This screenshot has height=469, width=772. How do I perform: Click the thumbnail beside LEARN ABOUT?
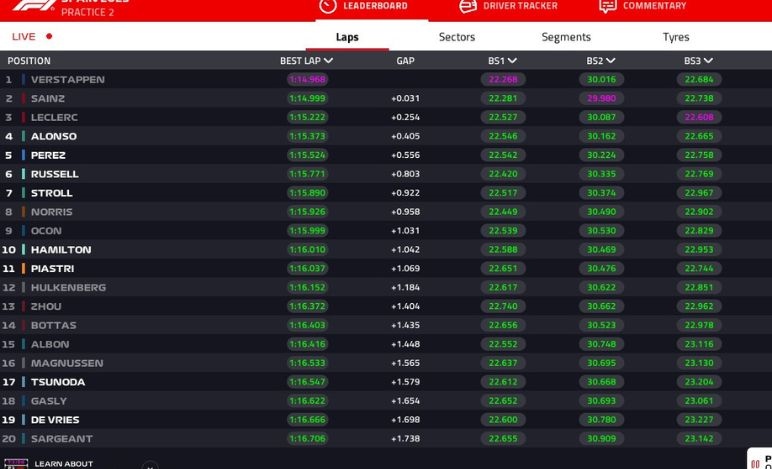16,464
